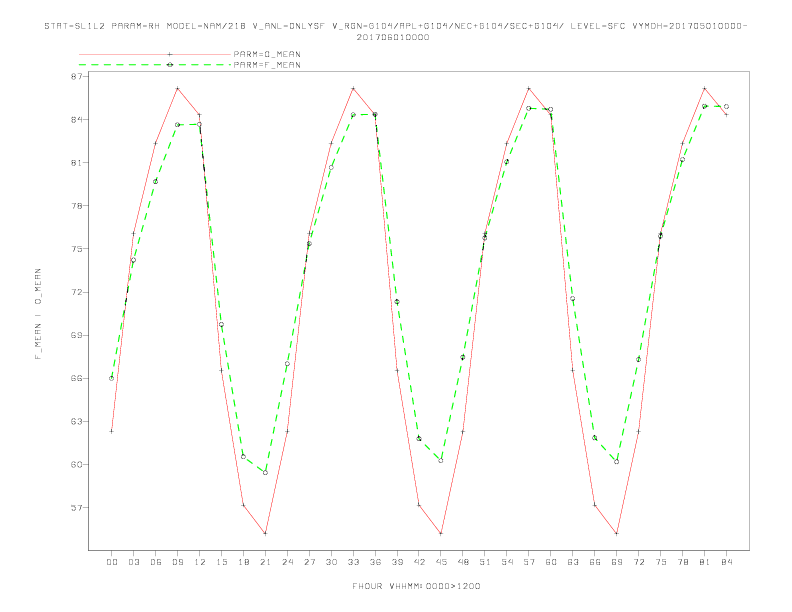Click x-axis tick label '03'
The image size is (792, 612).
tap(133, 562)
